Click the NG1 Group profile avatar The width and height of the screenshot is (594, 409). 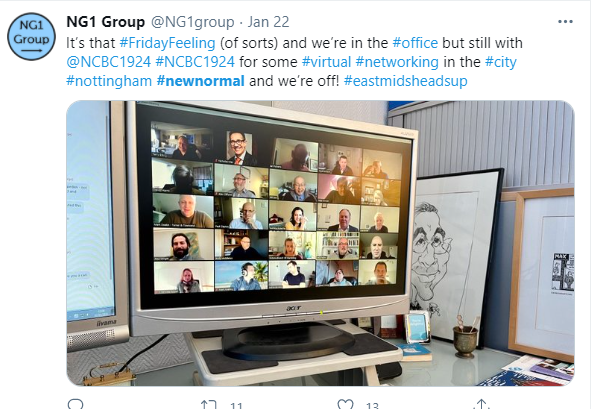click(x=31, y=36)
